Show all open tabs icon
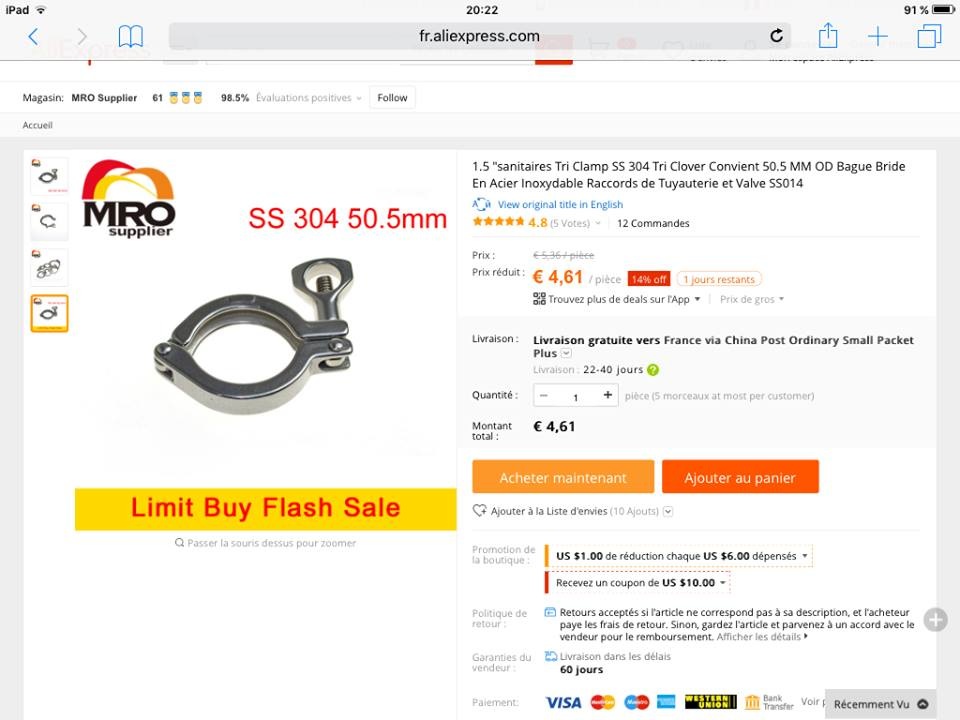960x720 pixels. 929,36
